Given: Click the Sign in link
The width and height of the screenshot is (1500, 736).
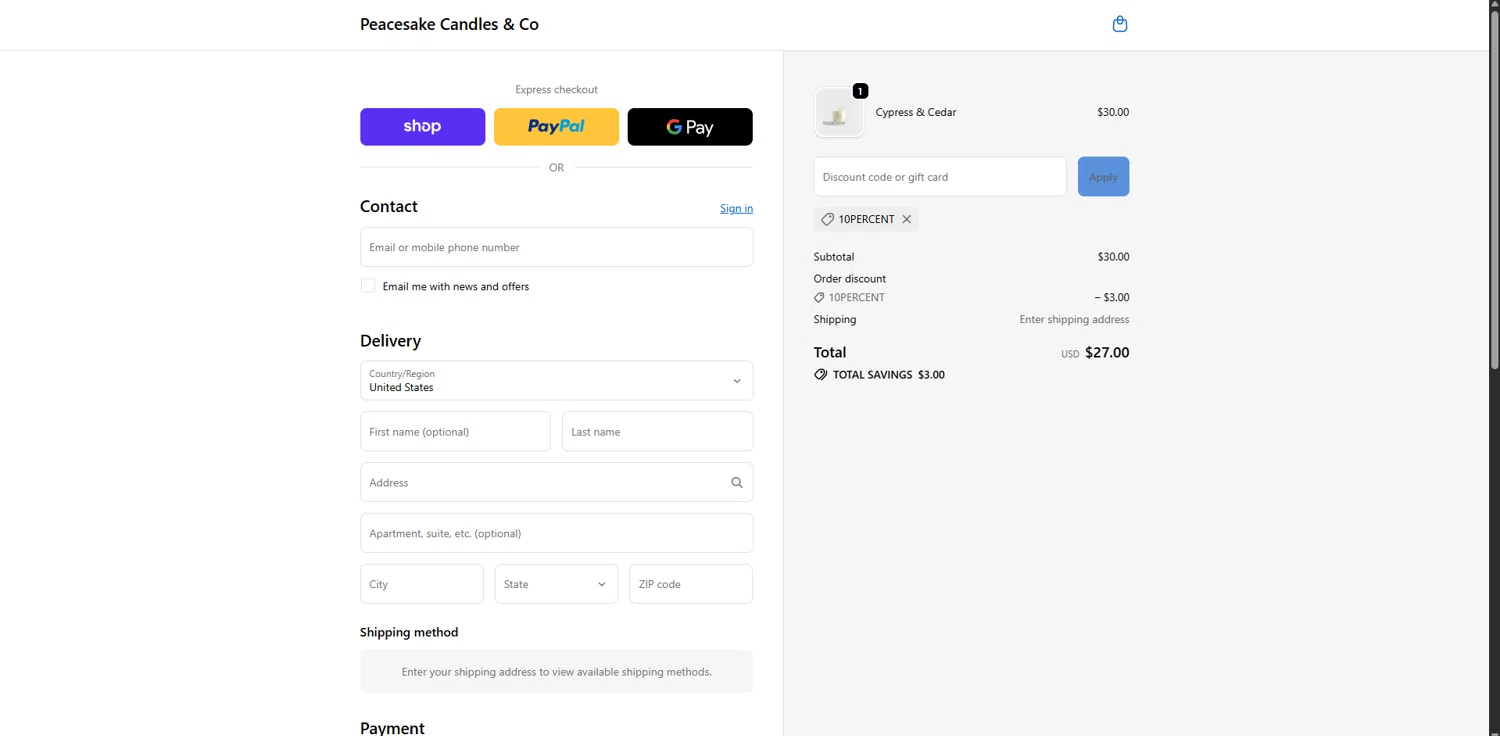Looking at the screenshot, I should pyautogui.click(x=737, y=208).
